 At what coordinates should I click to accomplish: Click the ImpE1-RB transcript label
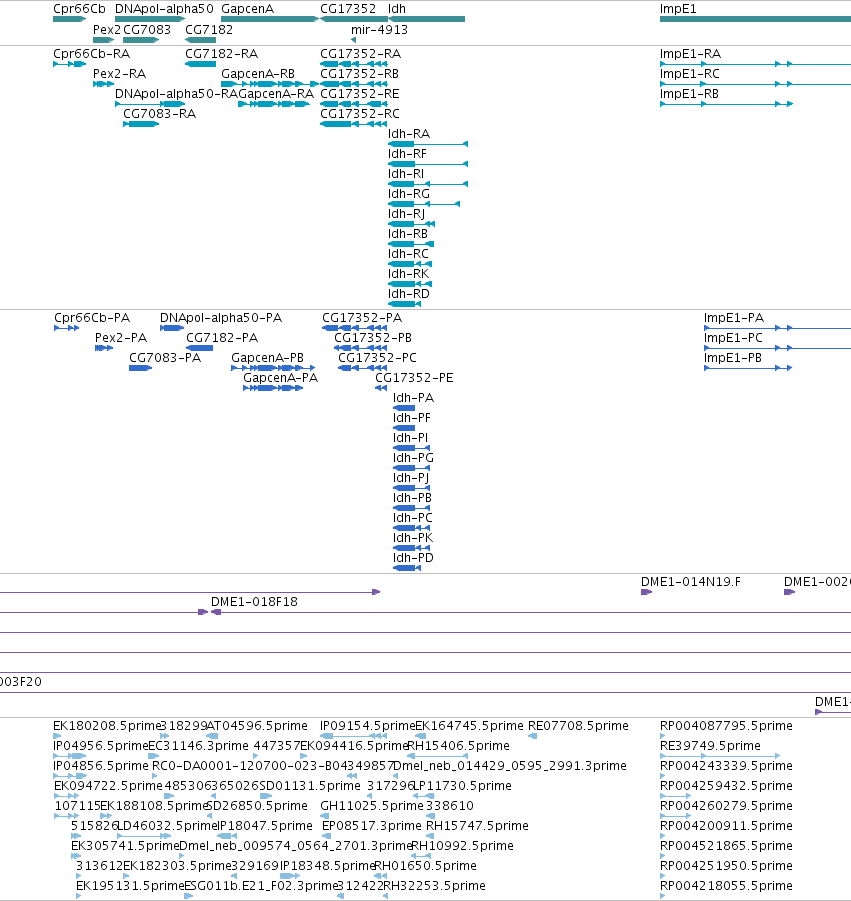pyautogui.click(x=690, y=94)
